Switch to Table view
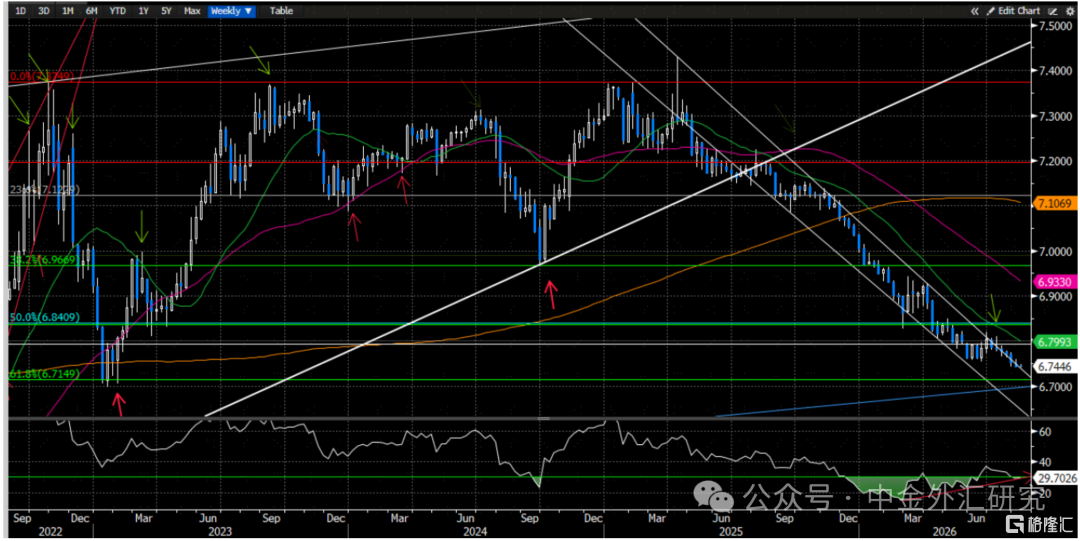 point(281,11)
